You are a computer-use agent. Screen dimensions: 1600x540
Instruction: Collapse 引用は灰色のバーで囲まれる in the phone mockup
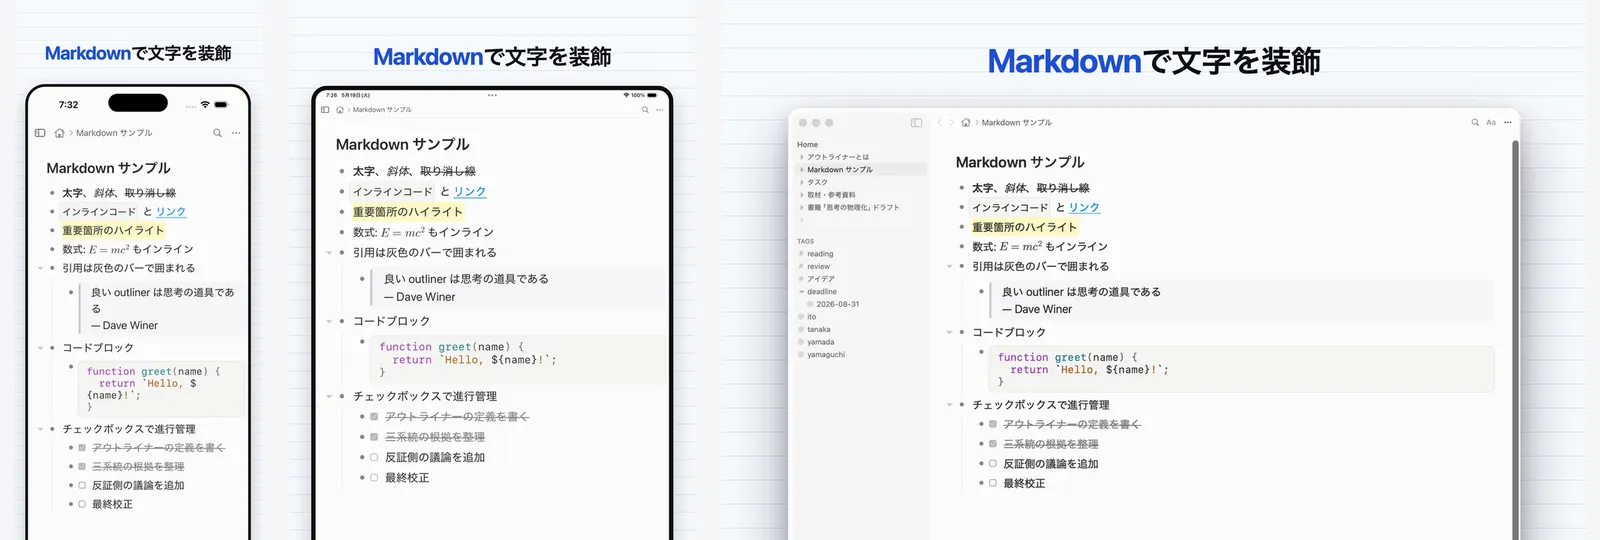coord(40,268)
